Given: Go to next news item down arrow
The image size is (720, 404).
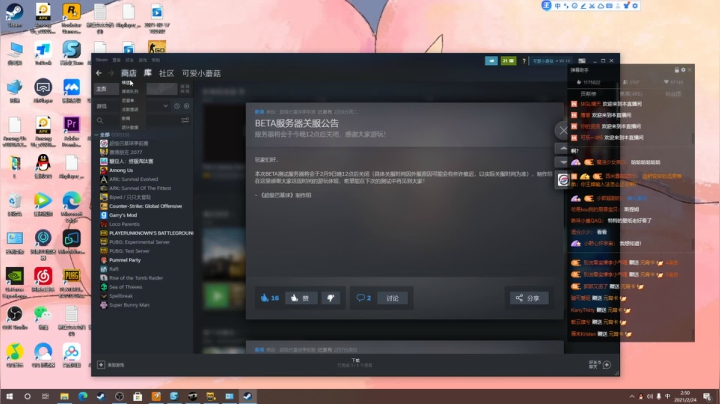Looking at the screenshot, I should pos(563,162).
